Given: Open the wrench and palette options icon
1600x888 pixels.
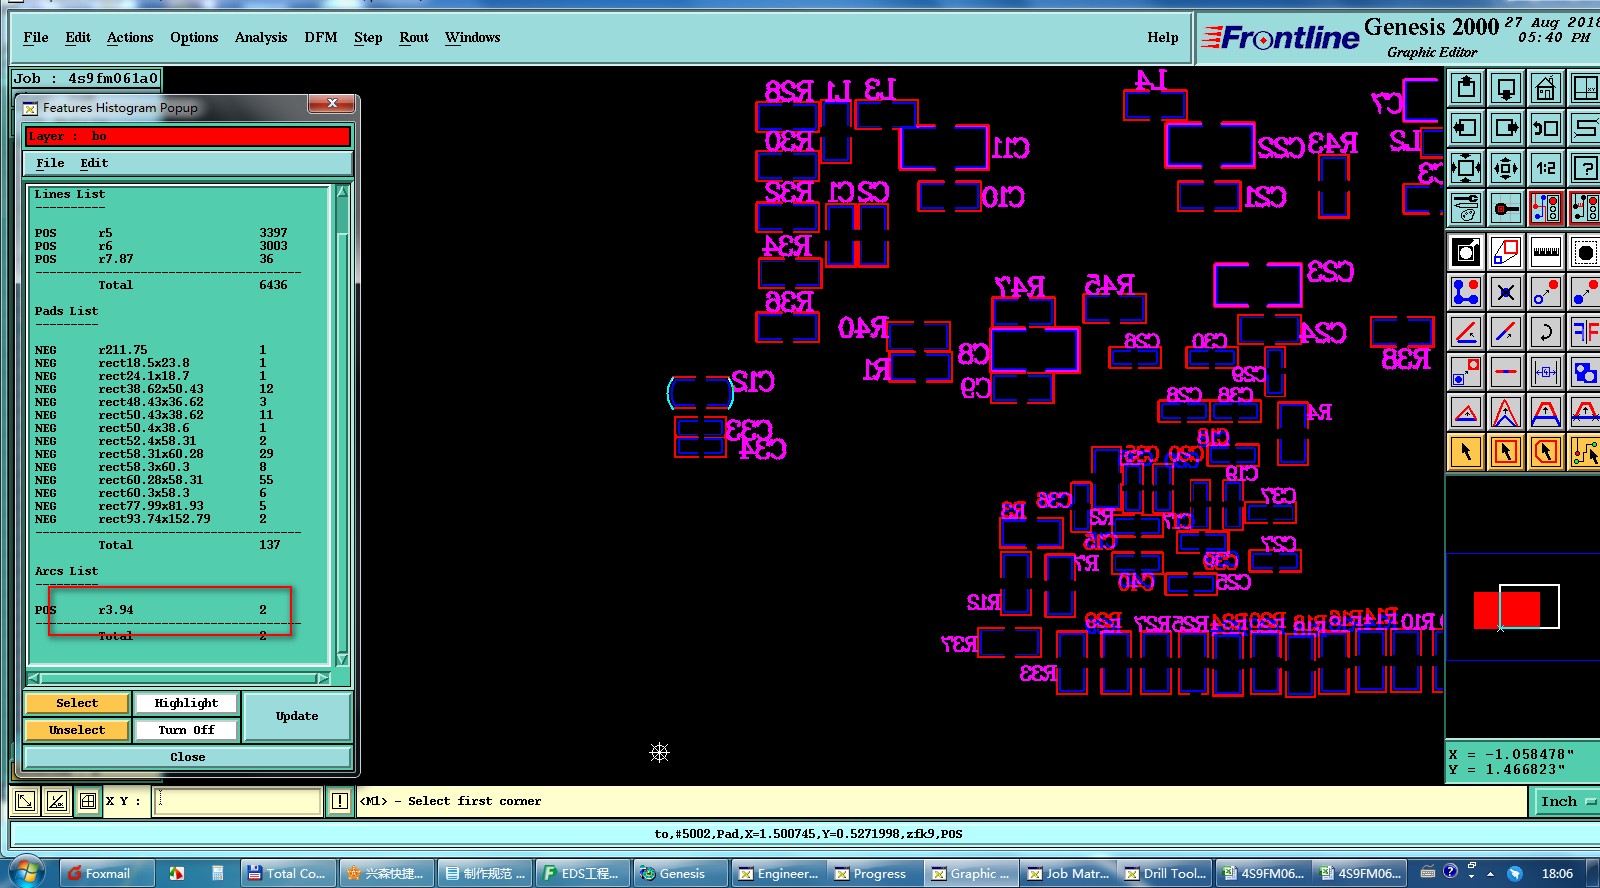Looking at the screenshot, I should 1466,208.
